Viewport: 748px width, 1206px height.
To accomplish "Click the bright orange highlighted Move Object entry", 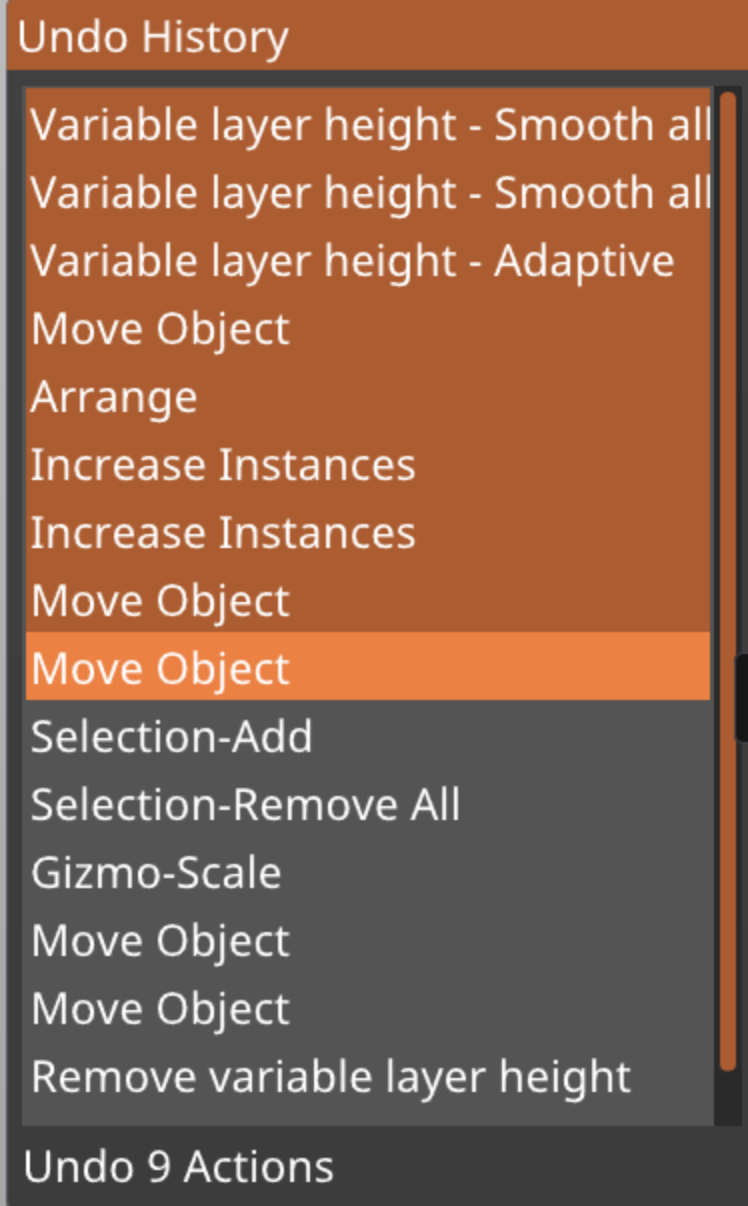I will click(161, 668).
